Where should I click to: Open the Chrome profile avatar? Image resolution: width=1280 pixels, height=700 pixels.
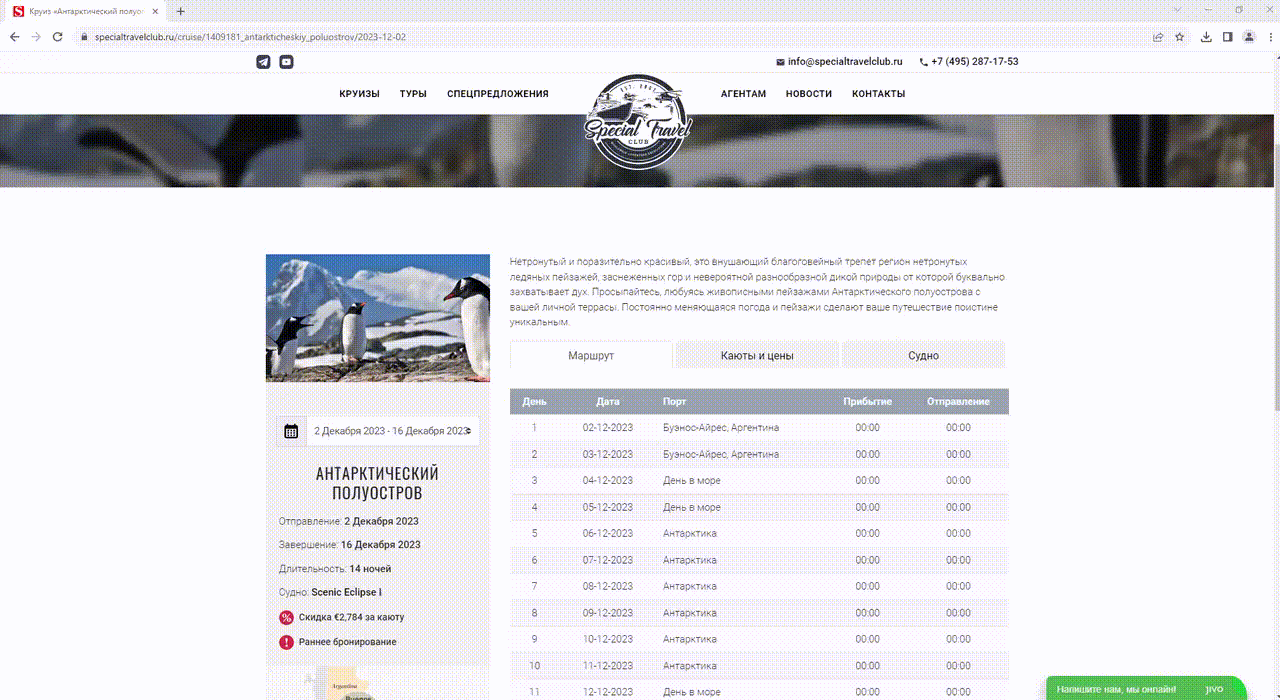point(1249,37)
